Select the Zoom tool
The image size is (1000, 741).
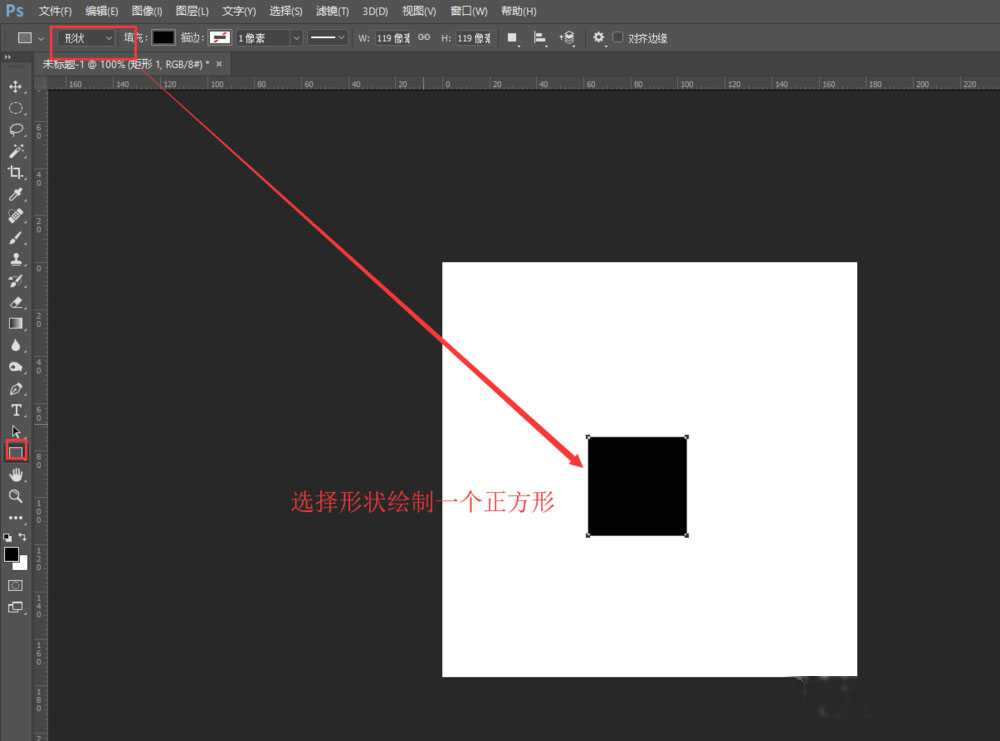point(15,496)
